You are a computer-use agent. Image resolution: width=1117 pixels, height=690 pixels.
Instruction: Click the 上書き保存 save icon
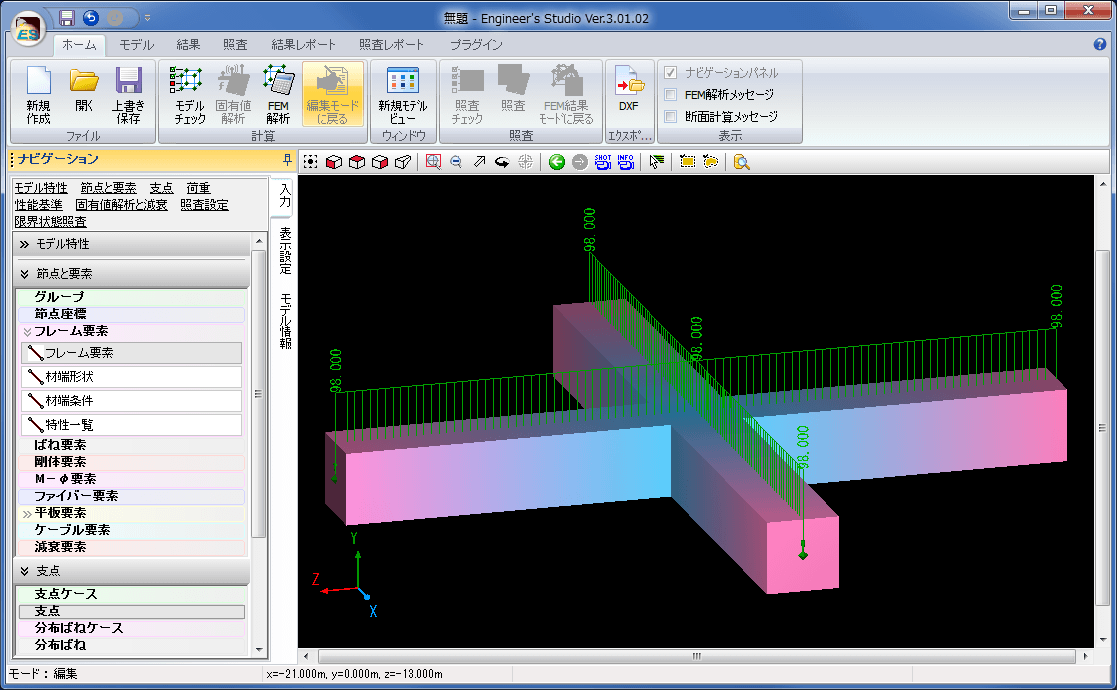click(x=128, y=95)
